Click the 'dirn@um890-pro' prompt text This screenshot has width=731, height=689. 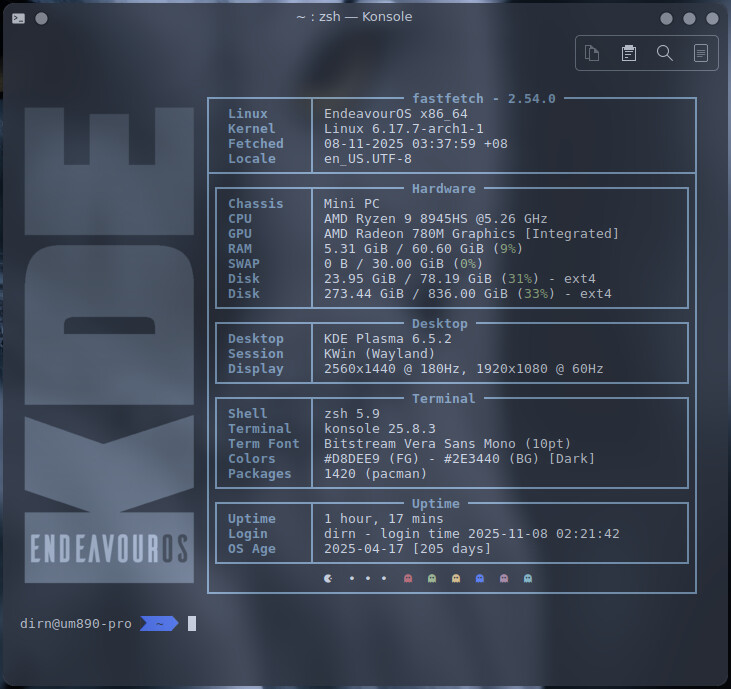click(x=76, y=624)
